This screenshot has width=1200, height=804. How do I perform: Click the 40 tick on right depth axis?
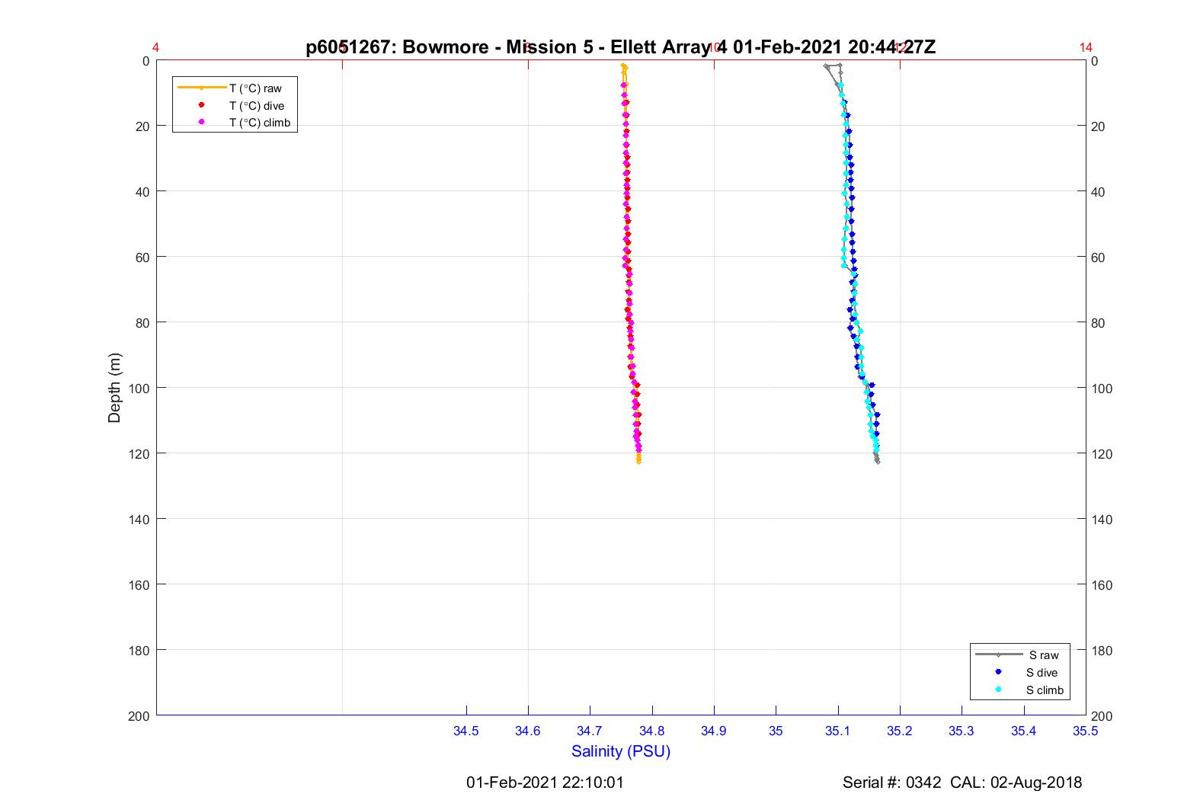tap(1099, 192)
